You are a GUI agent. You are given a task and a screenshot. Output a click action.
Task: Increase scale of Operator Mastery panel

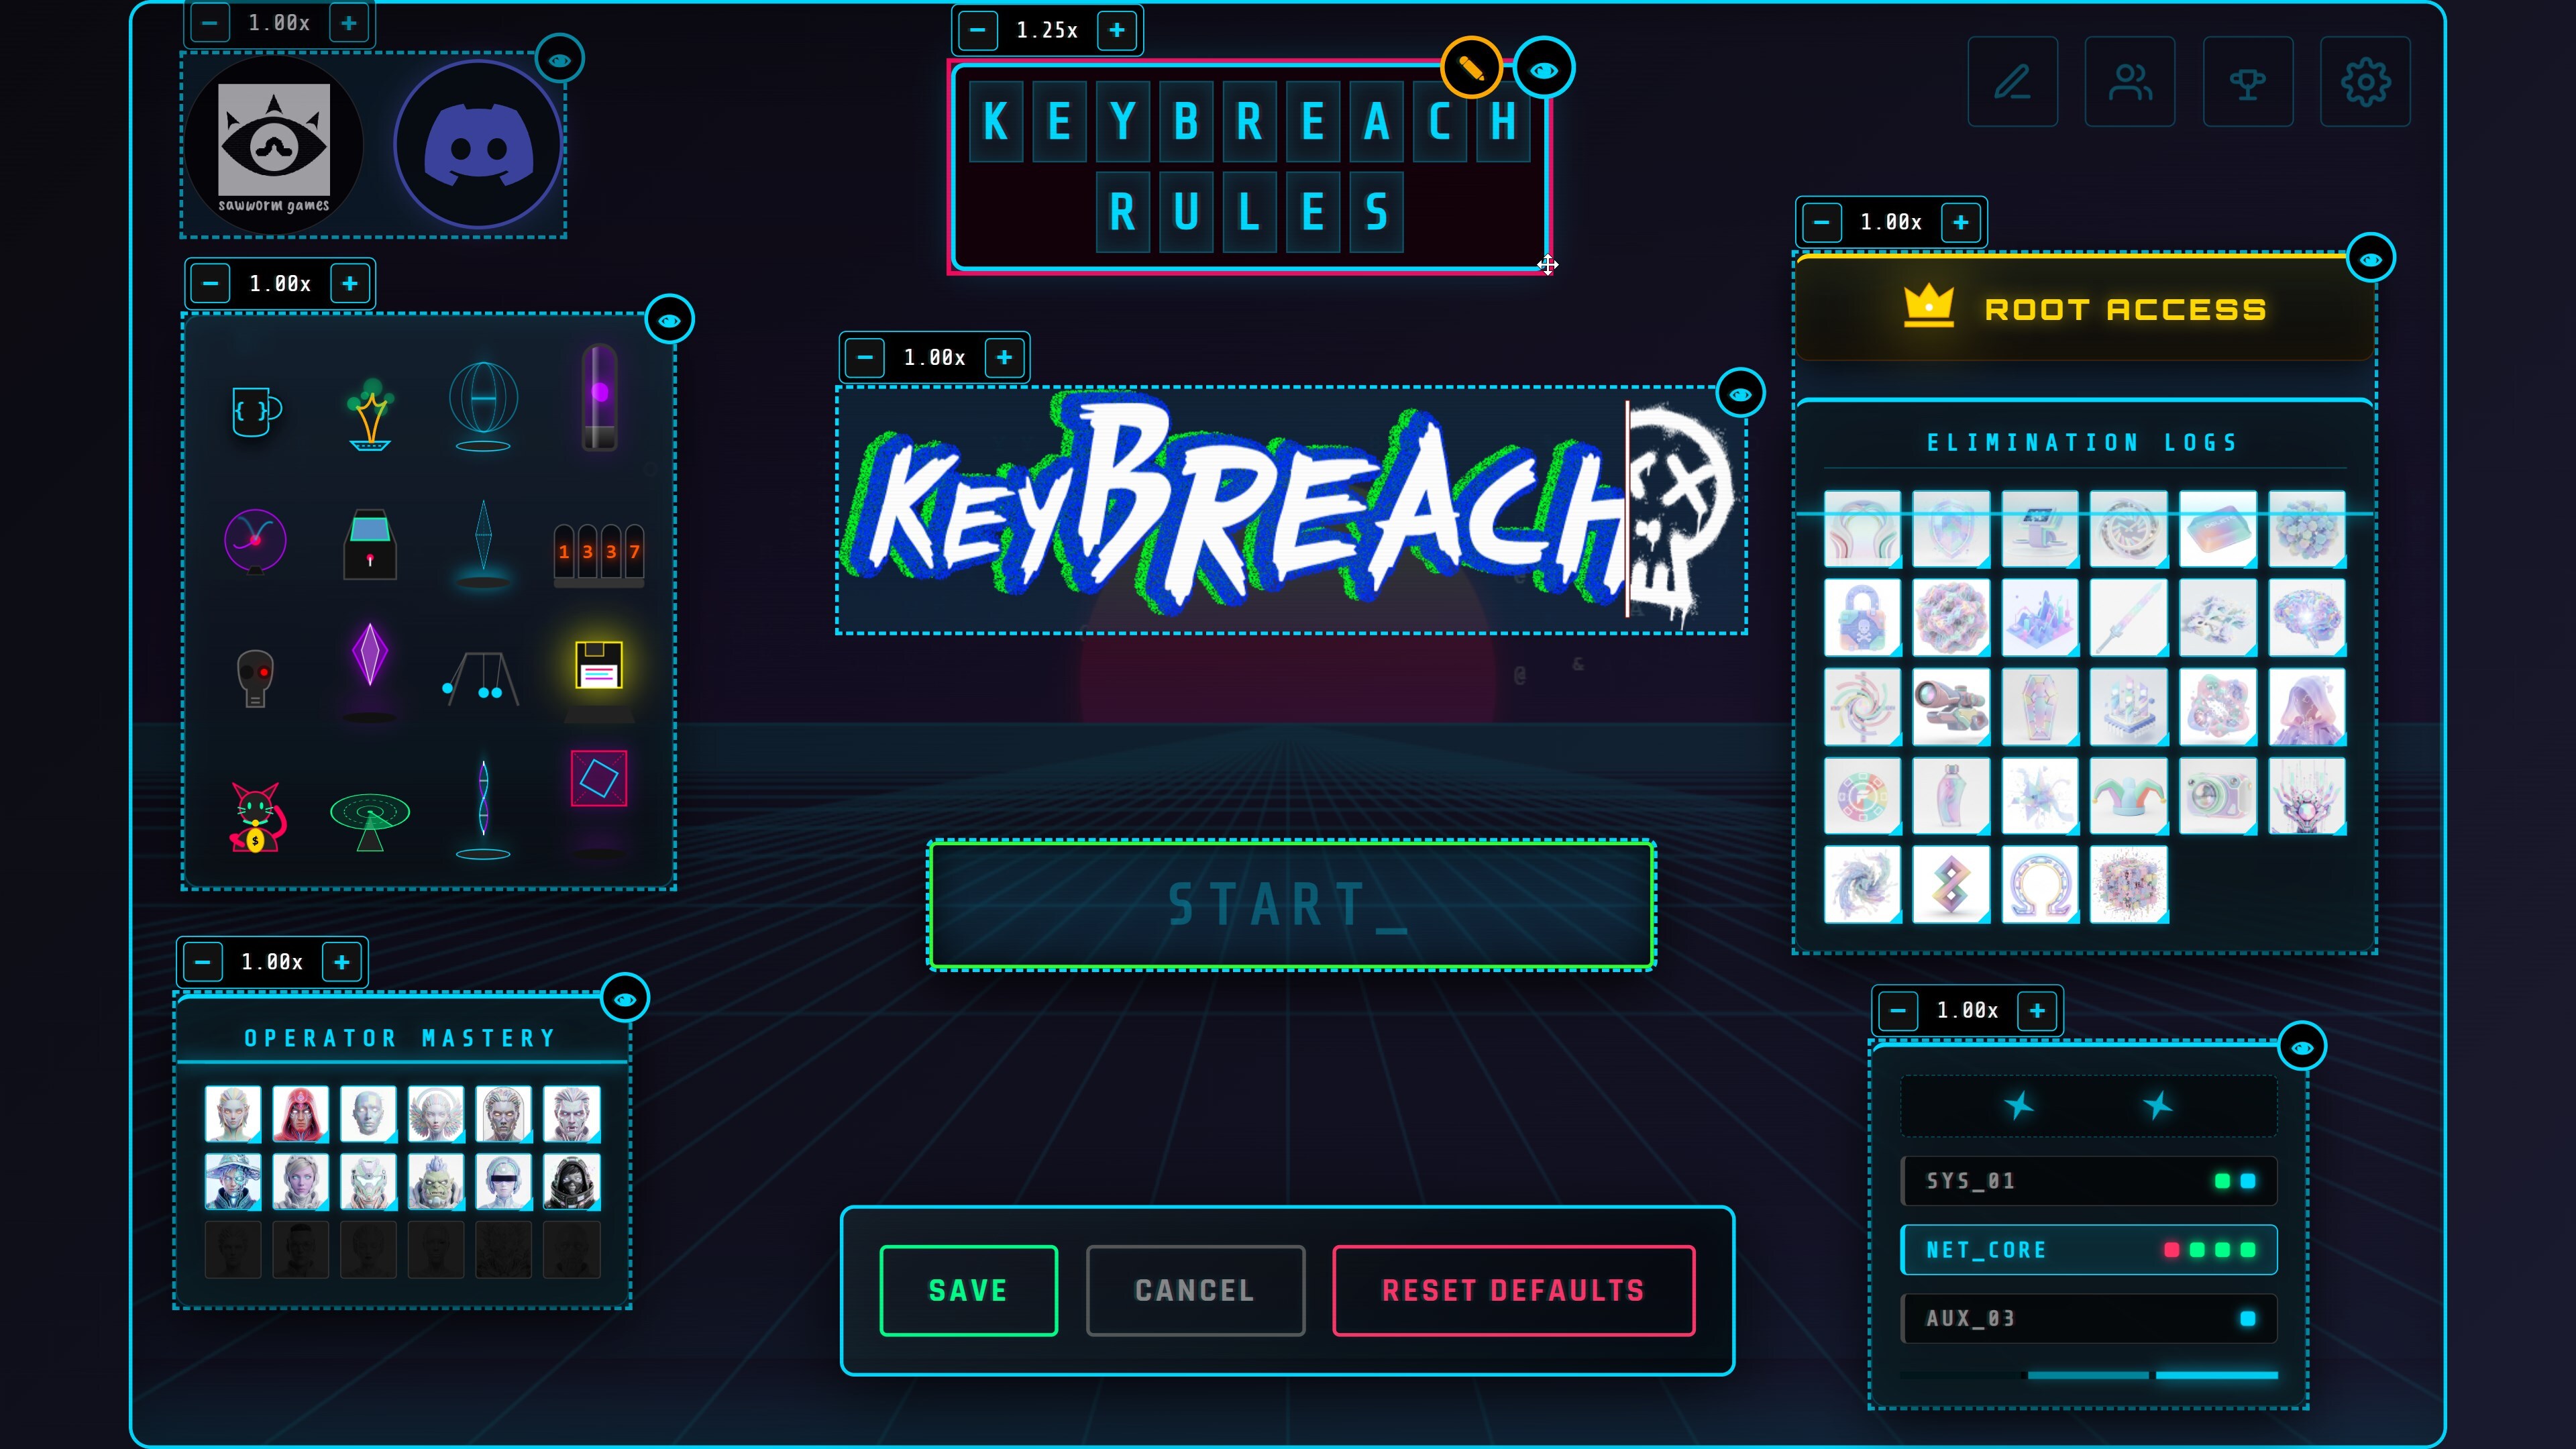[x=342, y=962]
